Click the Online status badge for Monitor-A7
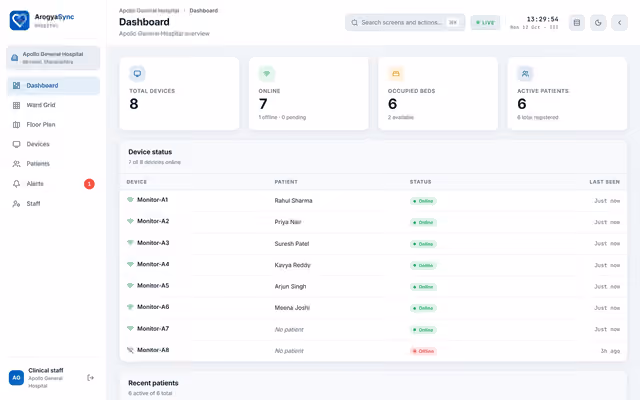Viewport: 640px width, 400px height. click(424, 330)
